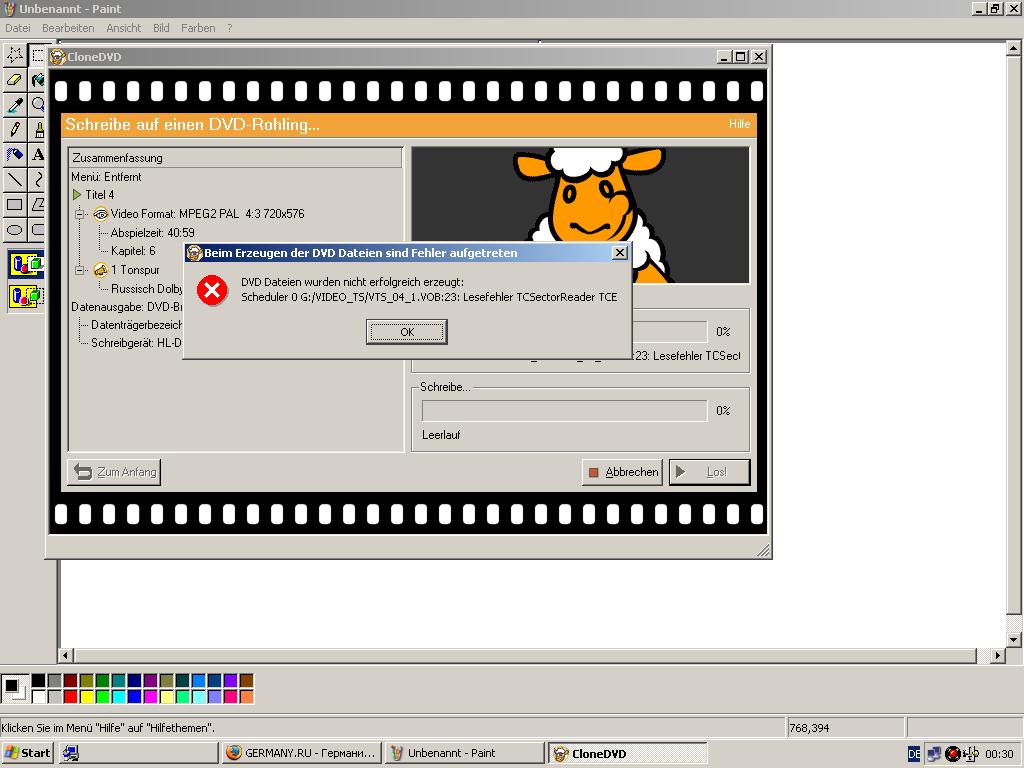Click the DE language indicator in tray
The height and width of the screenshot is (768, 1024).
(x=914, y=754)
